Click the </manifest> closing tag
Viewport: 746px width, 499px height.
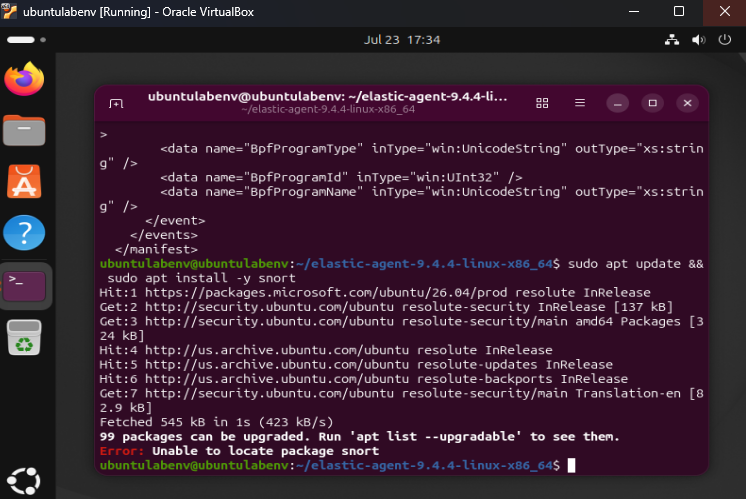(x=156, y=249)
